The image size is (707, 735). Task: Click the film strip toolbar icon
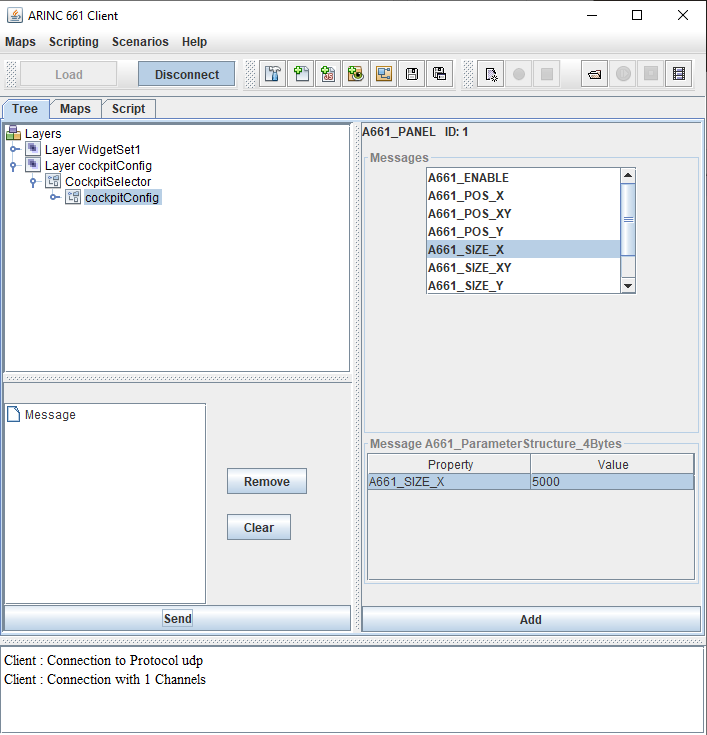(x=679, y=74)
